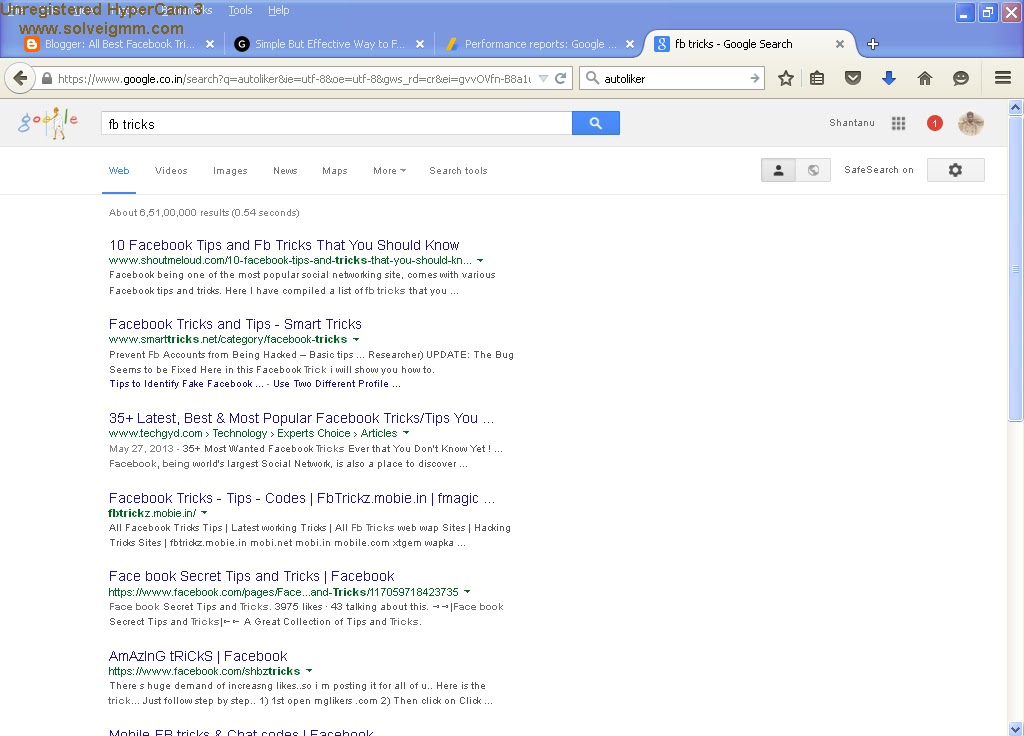This screenshot has height=736, width=1024.
Task: Select the Videos search tab
Action: pos(171,170)
